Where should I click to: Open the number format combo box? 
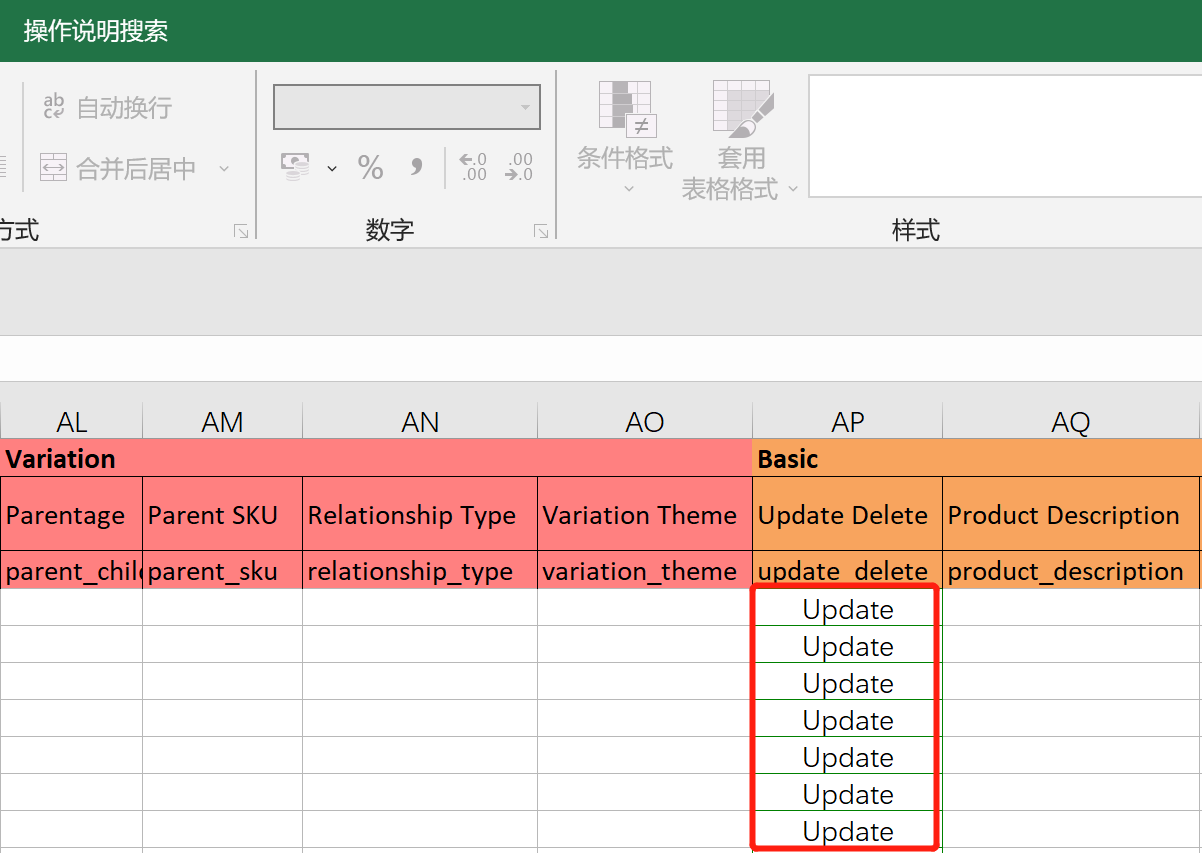407,107
